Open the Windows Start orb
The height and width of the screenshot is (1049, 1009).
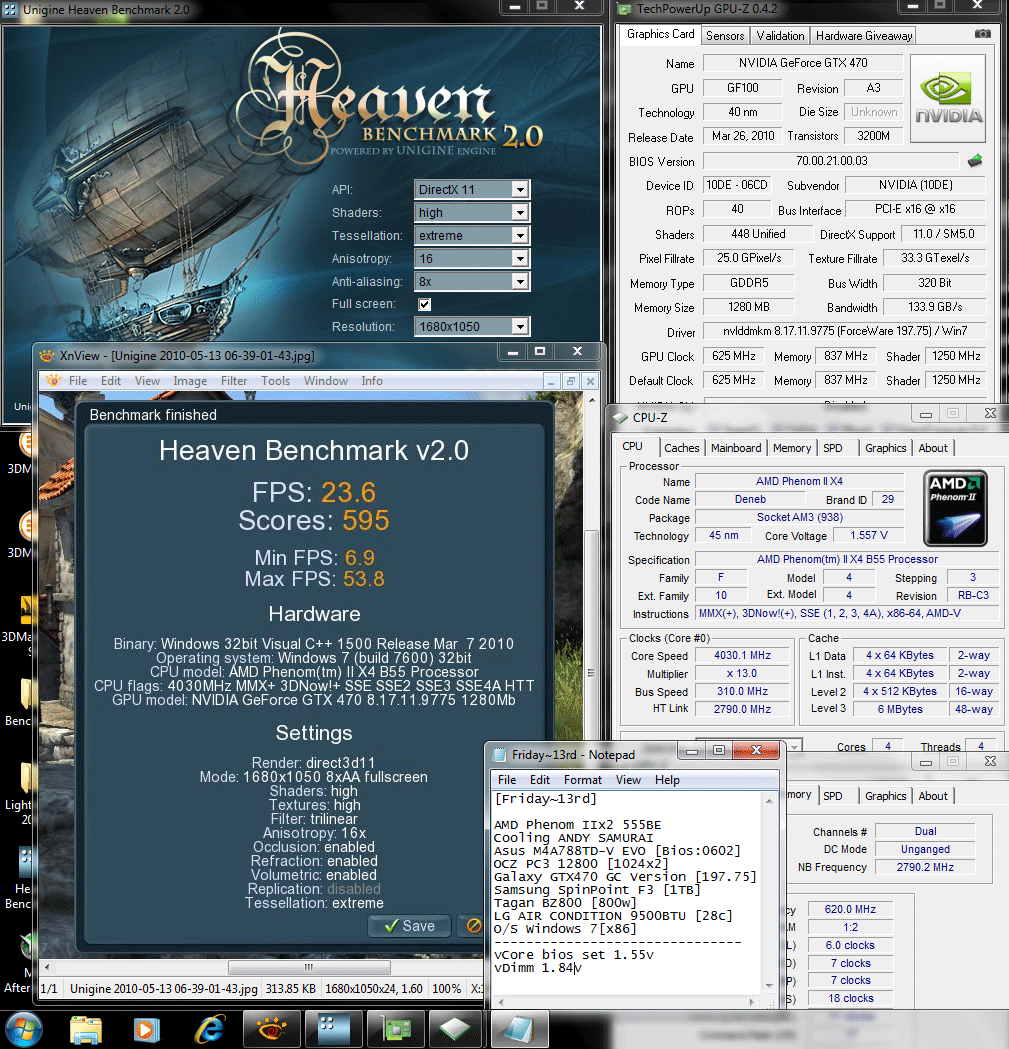coord(23,1030)
